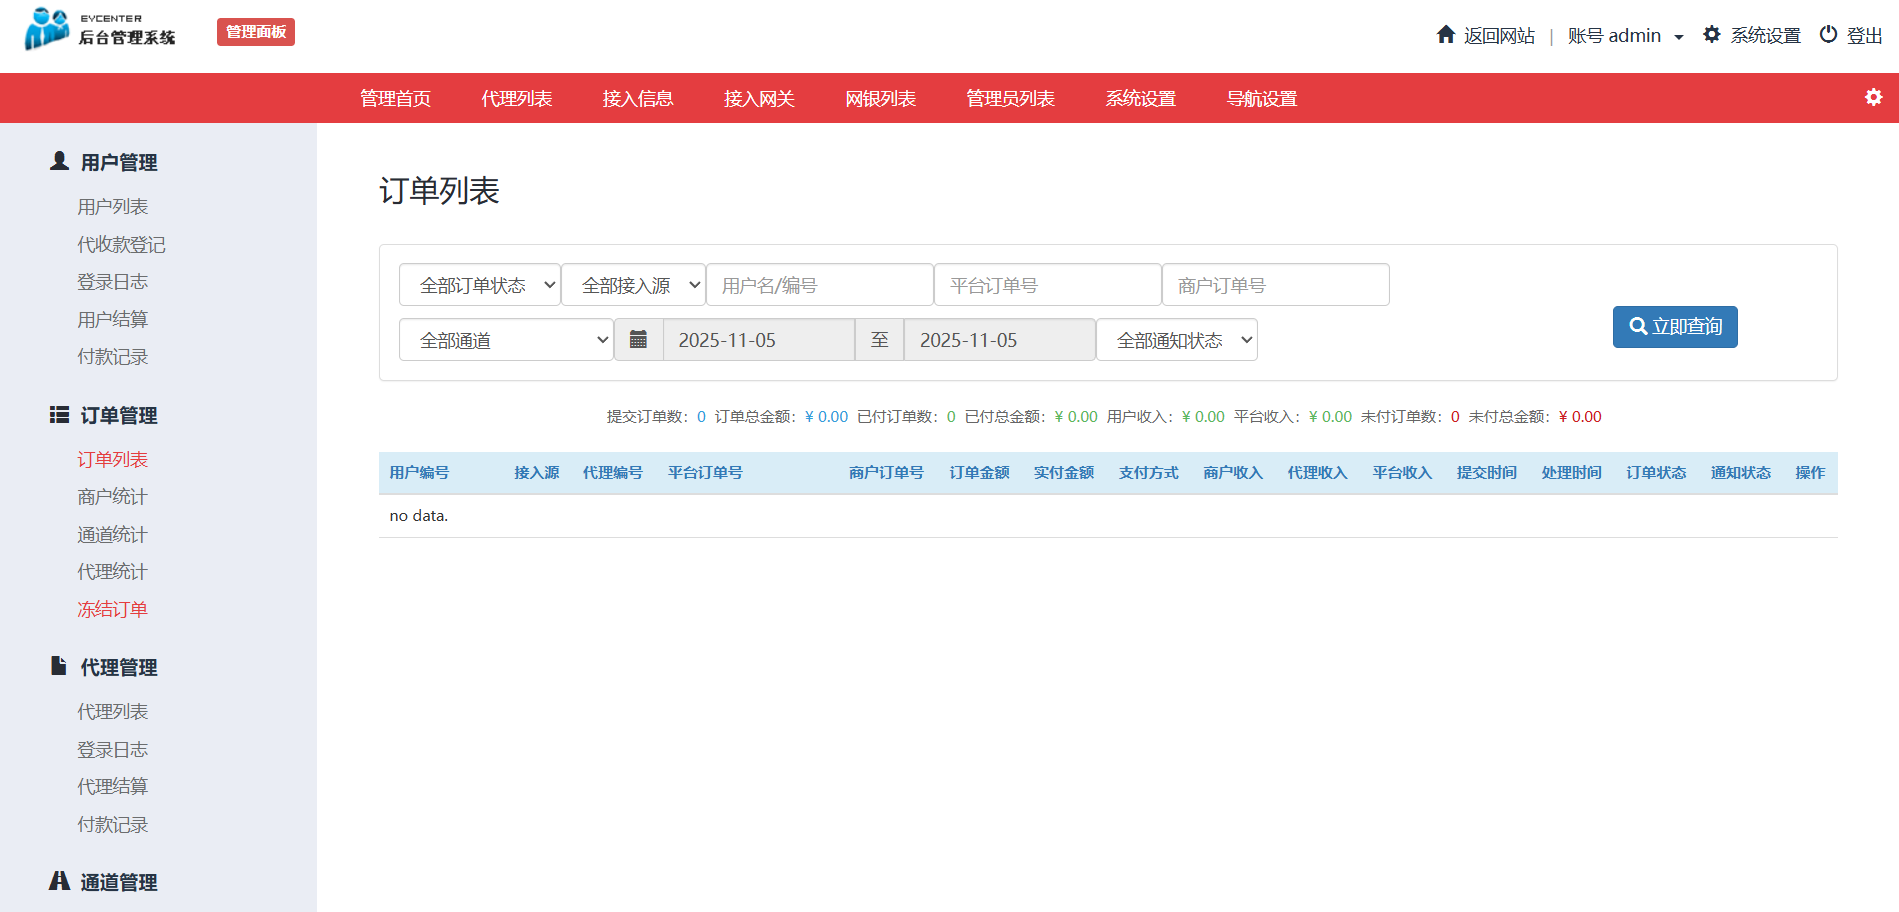
Task: Click the file icon beside 代理管理
Action: point(59,666)
